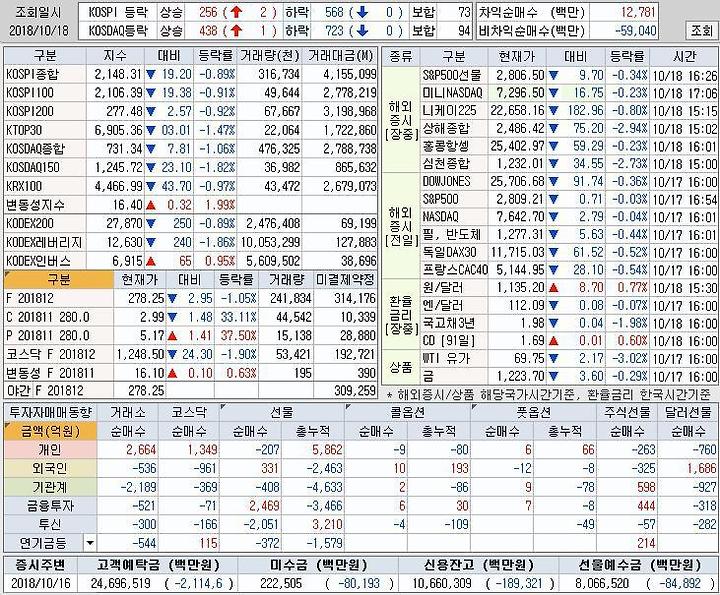Click the 달러선물 column header
This screenshot has width=720, height=595.
[688, 412]
